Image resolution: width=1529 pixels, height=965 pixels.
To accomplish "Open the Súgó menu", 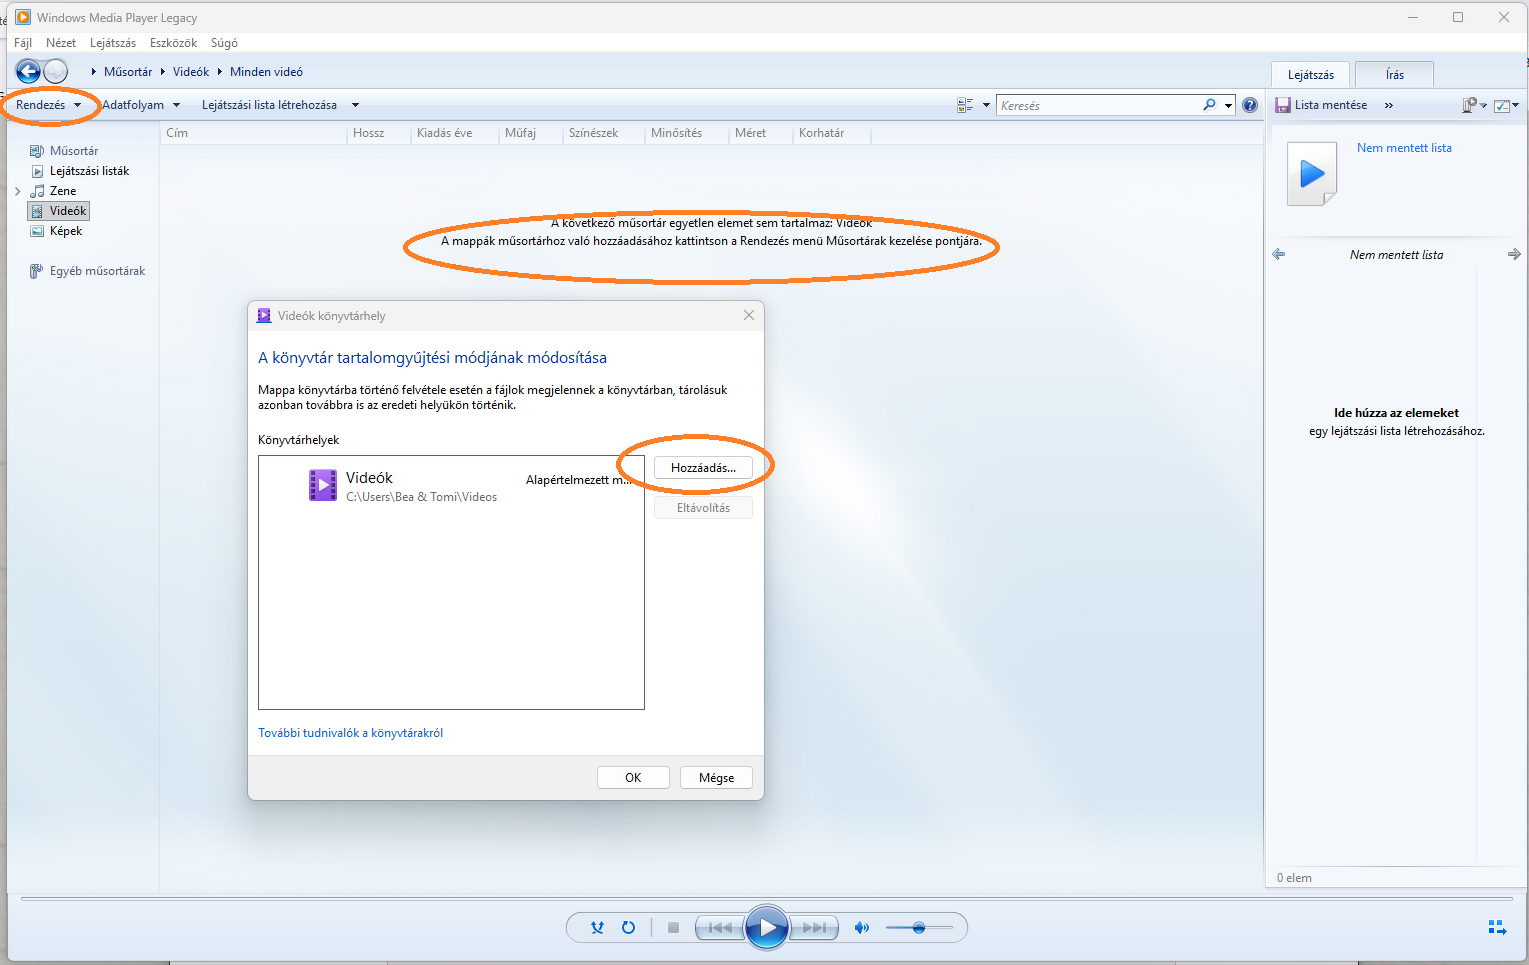I will pos(224,43).
